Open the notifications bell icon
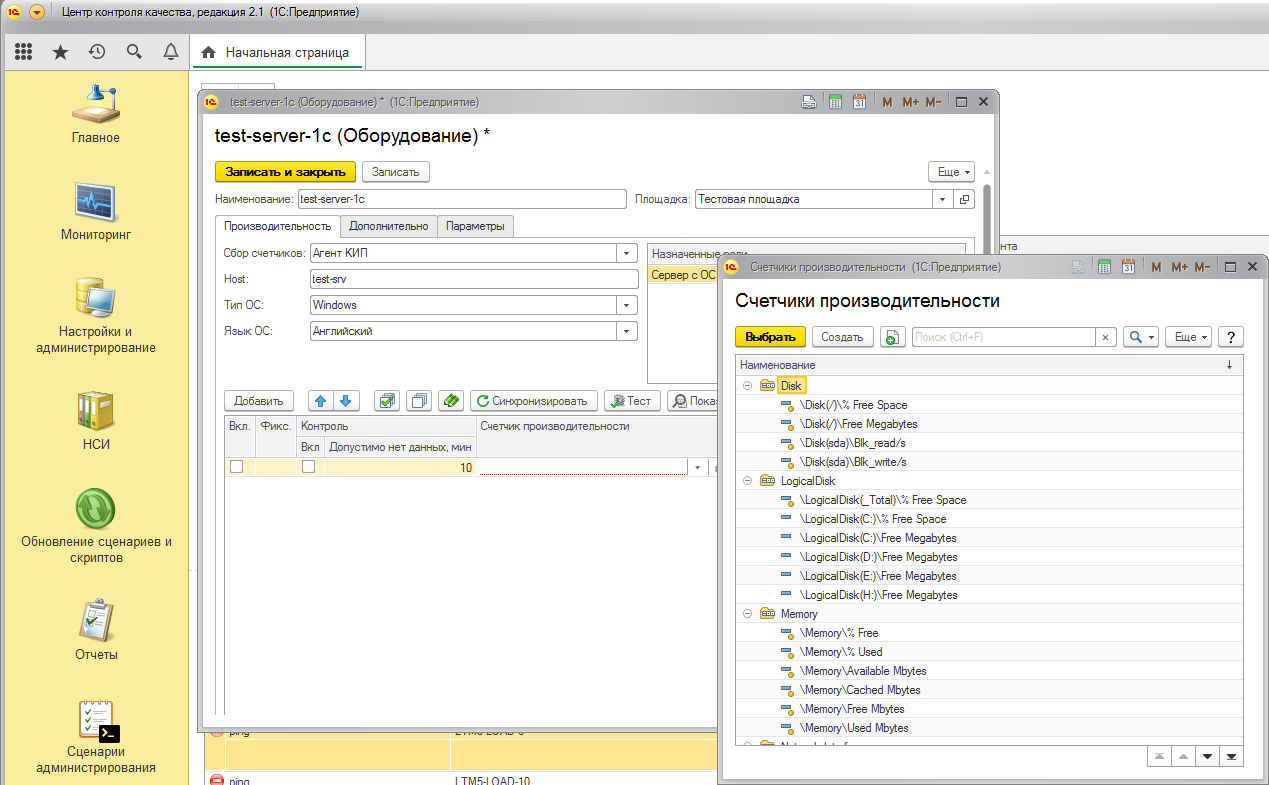Viewport: 1269px width, 785px height. (171, 52)
